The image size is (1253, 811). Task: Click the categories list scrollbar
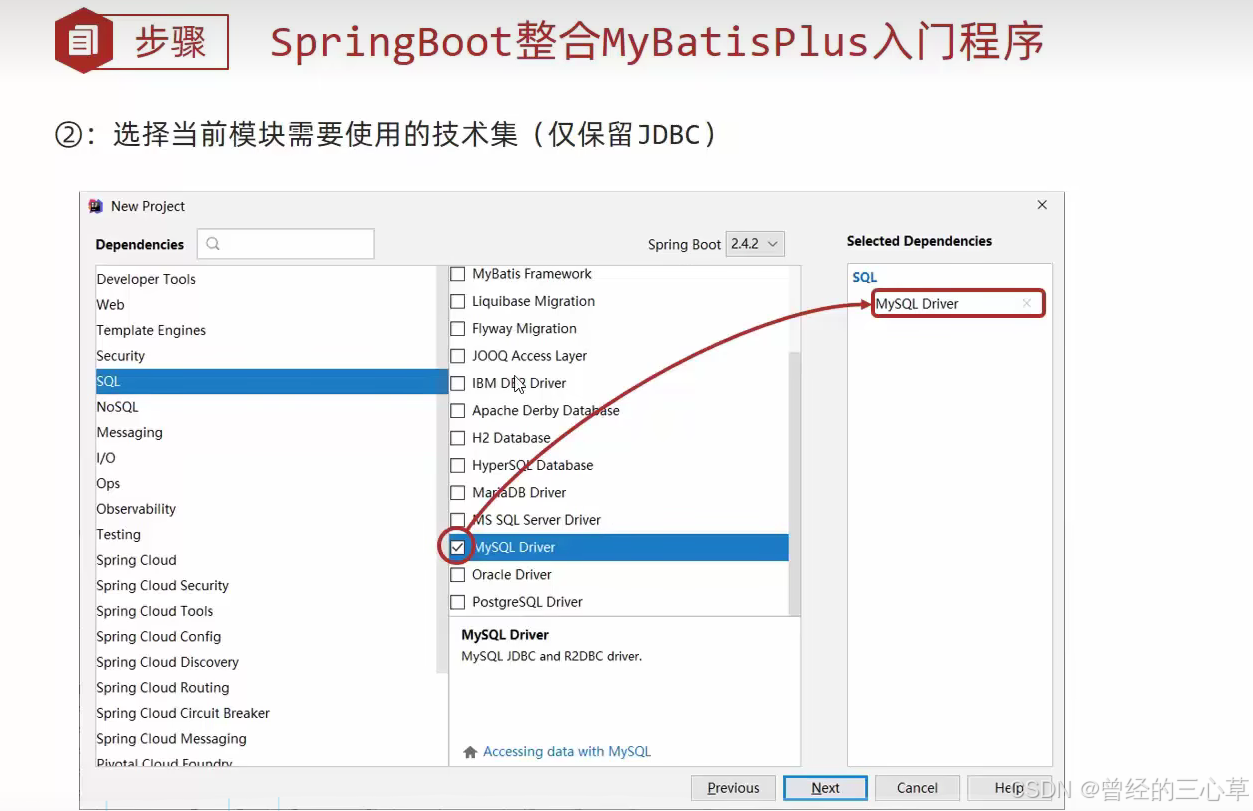[x=443, y=470]
